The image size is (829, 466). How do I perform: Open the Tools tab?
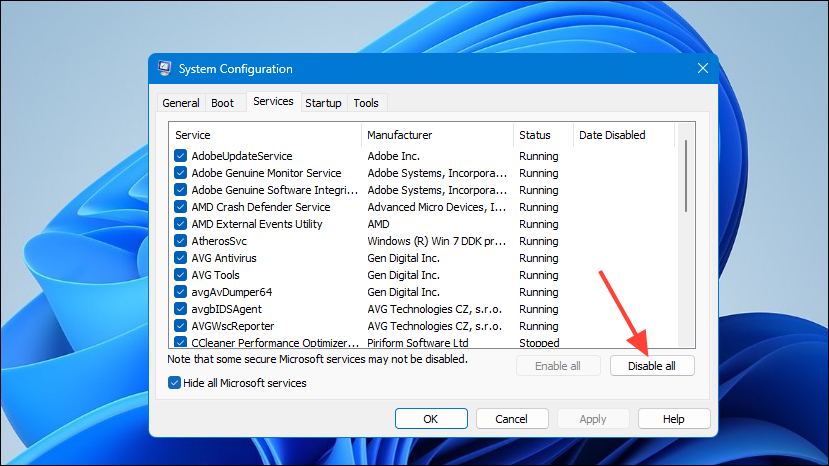pos(366,103)
